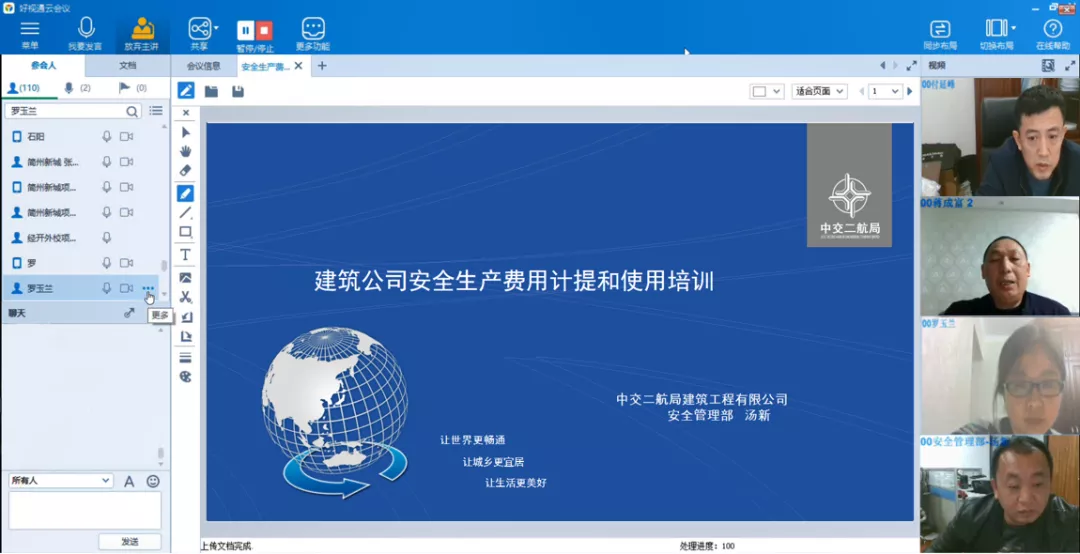Click the save document floppy icon
Screen dimensions: 1080x554
[238, 91]
